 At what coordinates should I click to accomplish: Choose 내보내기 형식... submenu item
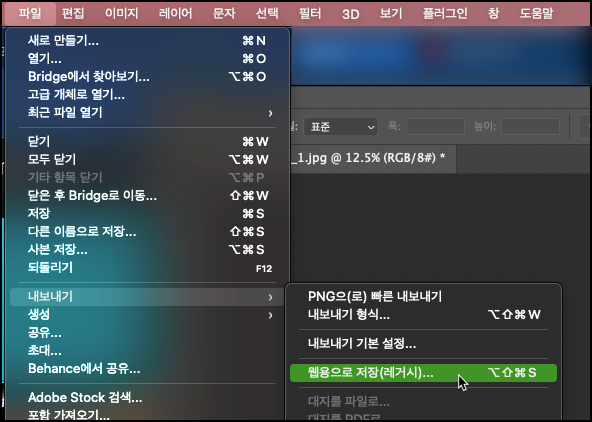click(423, 314)
